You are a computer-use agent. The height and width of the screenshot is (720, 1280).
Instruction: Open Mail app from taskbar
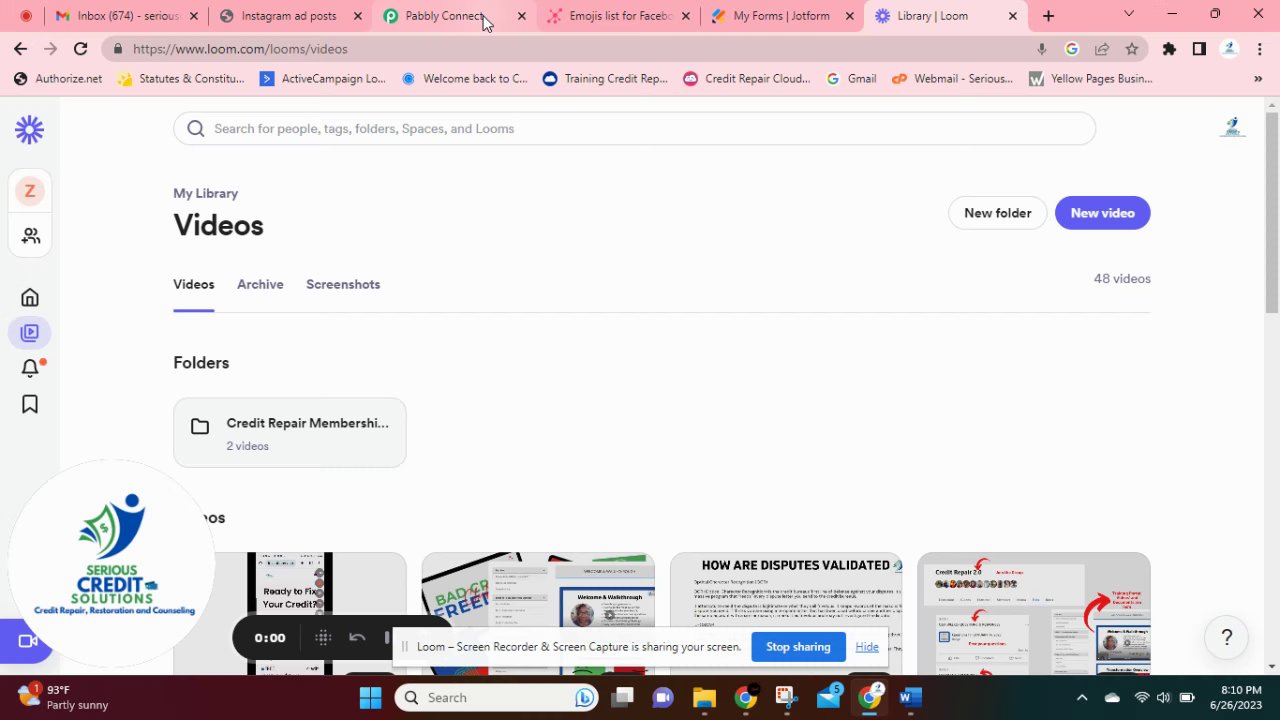pyautogui.click(x=829, y=697)
